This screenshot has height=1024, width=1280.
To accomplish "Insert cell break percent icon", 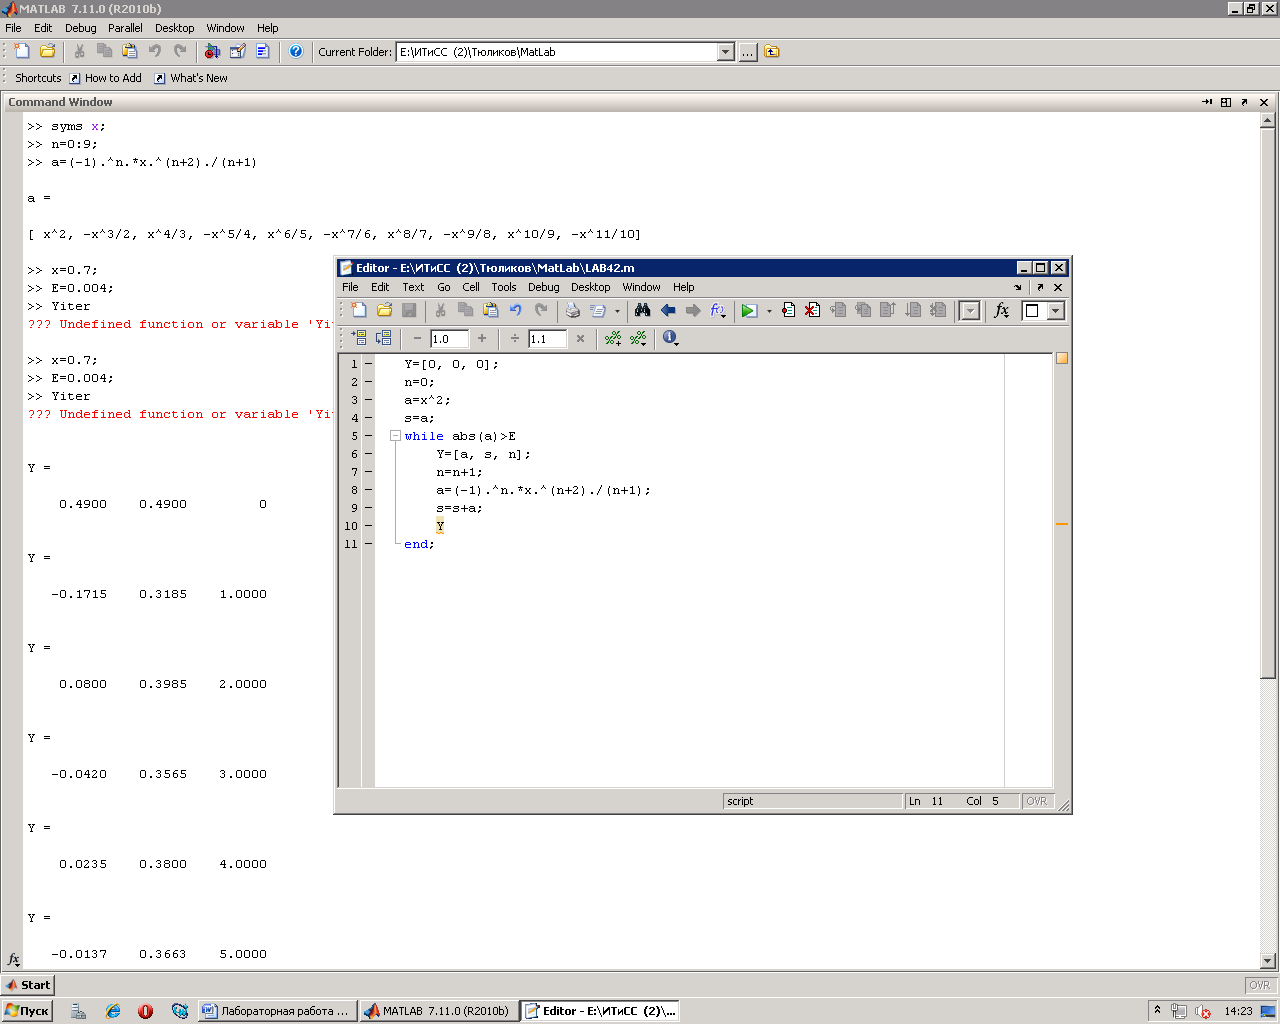I will (613, 338).
